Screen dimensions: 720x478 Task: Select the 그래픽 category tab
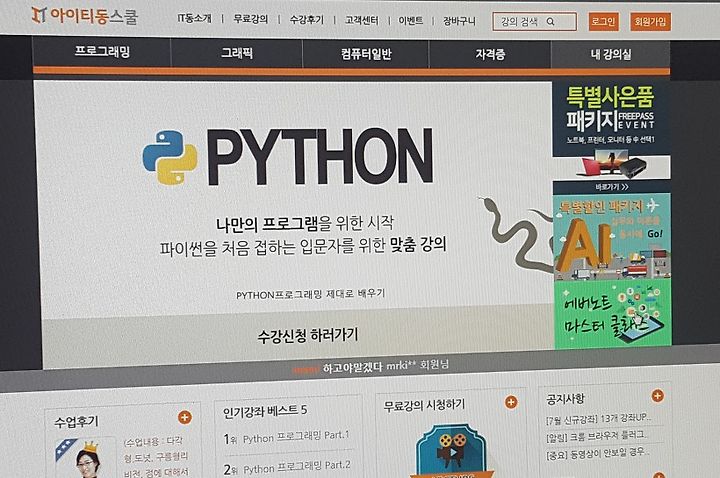click(x=236, y=53)
